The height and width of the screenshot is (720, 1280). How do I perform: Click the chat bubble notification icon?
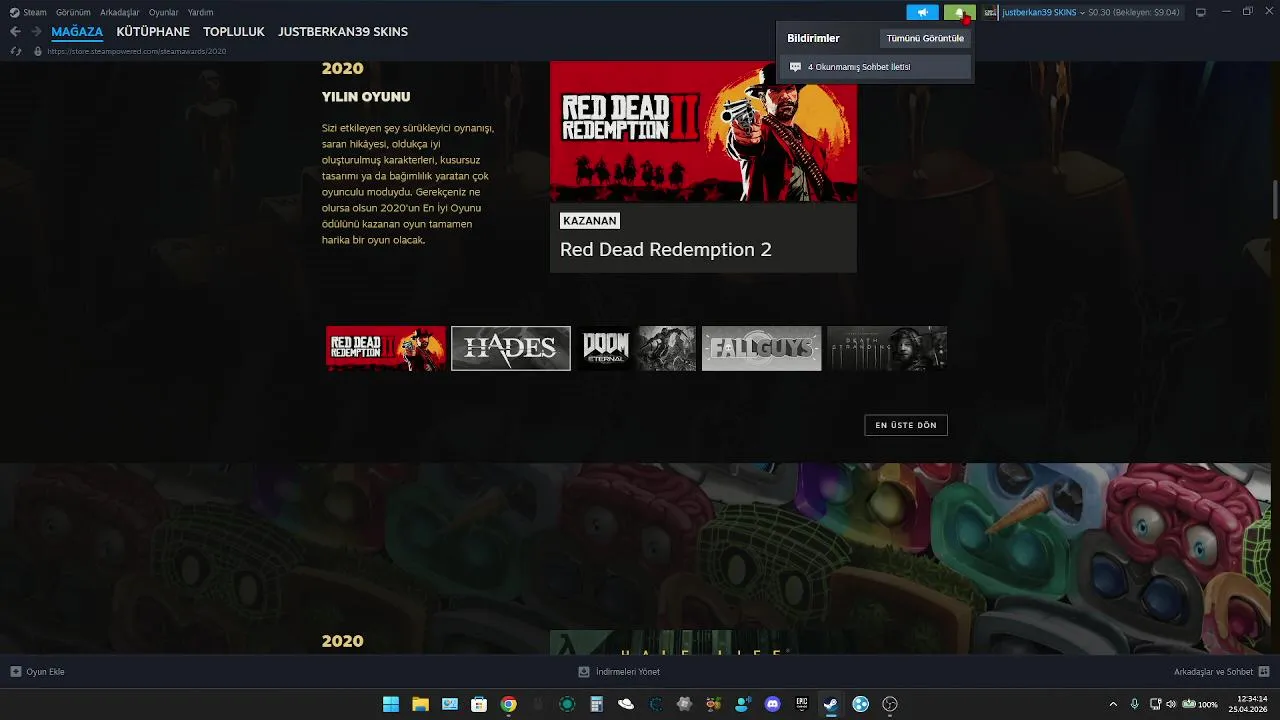pos(795,67)
